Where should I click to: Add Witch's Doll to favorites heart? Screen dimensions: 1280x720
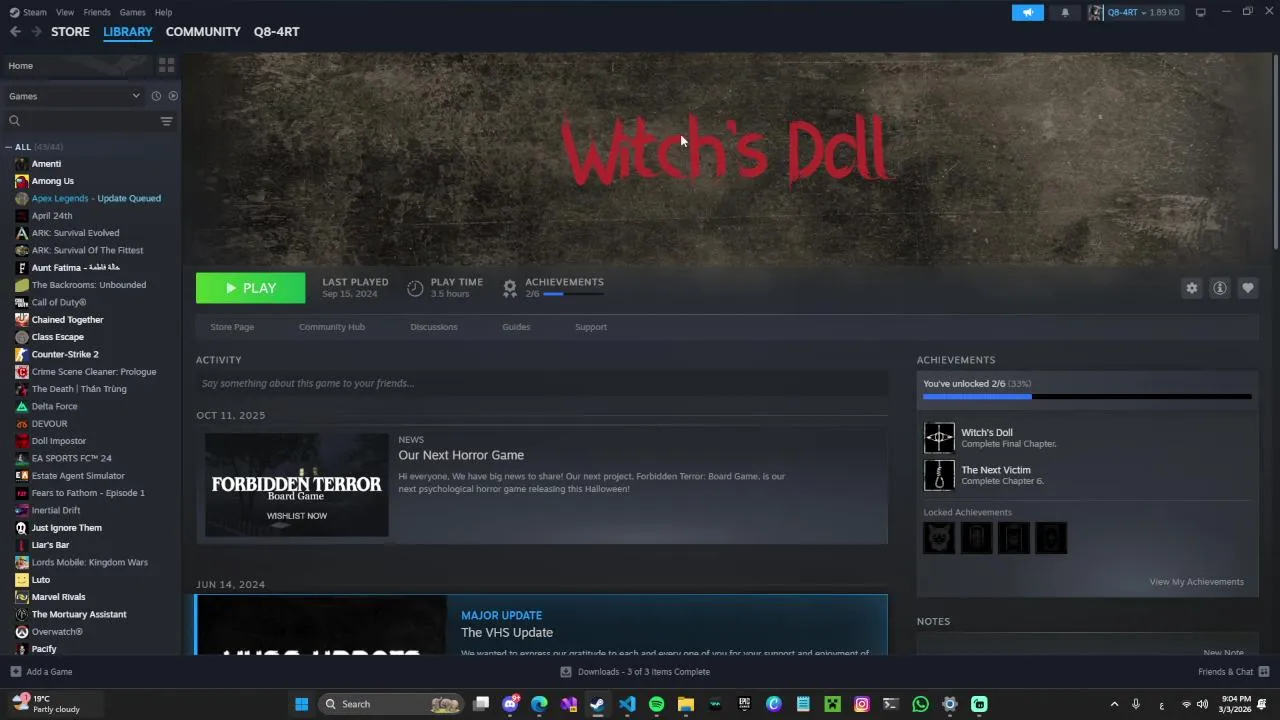point(1248,288)
